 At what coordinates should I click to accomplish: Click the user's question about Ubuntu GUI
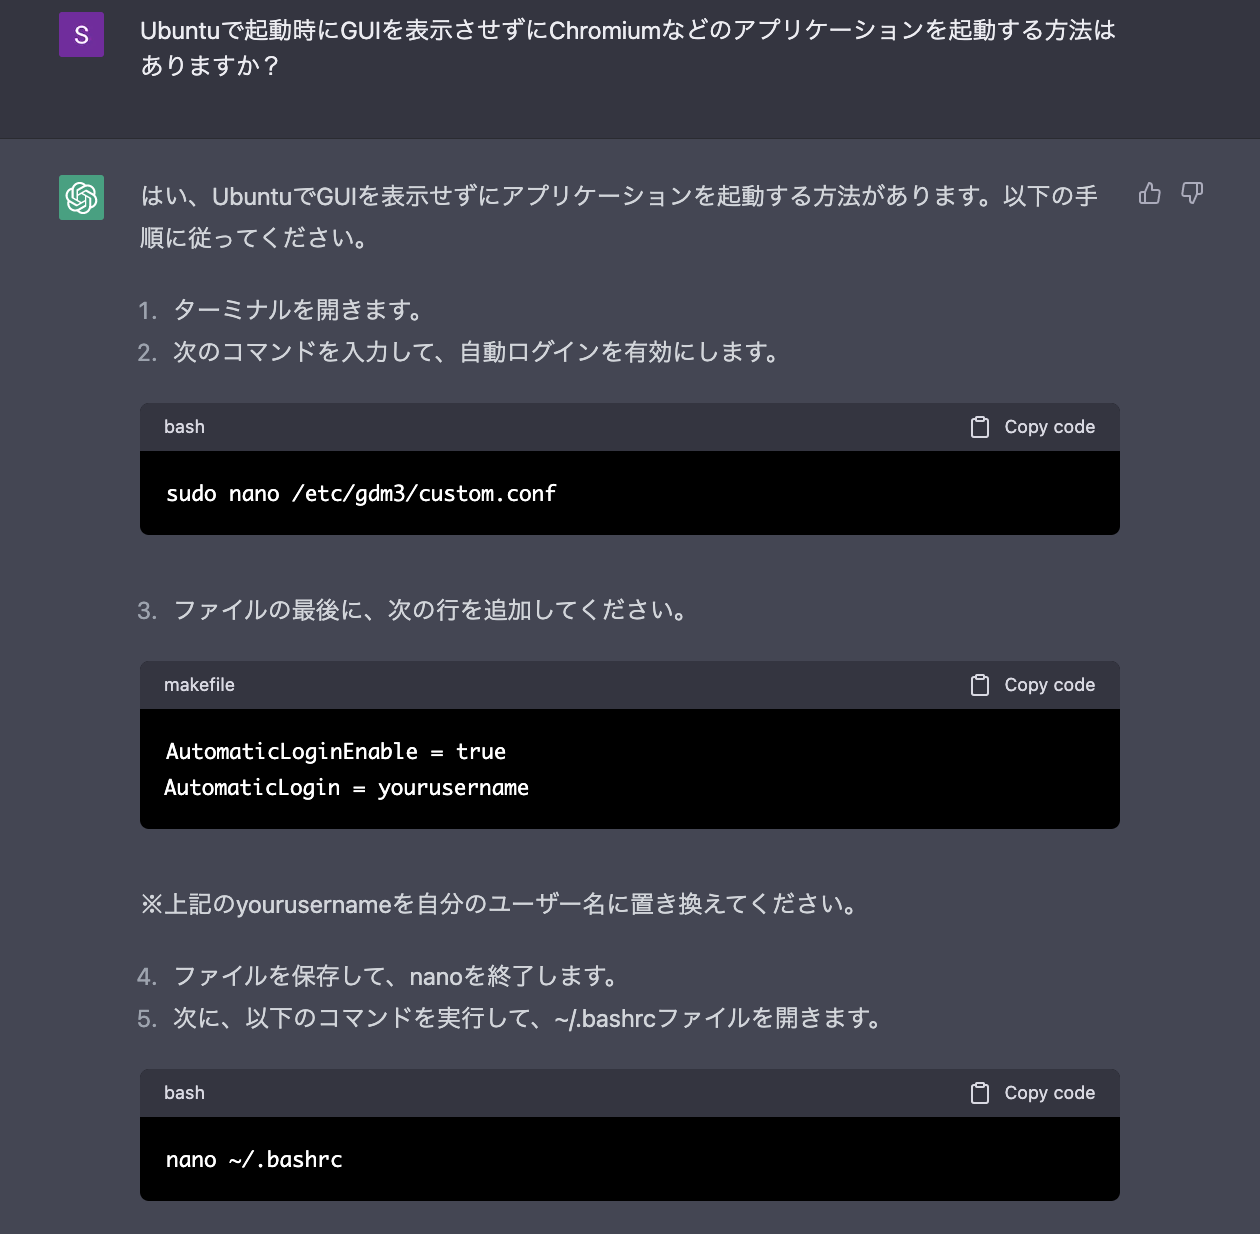click(x=628, y=46)
